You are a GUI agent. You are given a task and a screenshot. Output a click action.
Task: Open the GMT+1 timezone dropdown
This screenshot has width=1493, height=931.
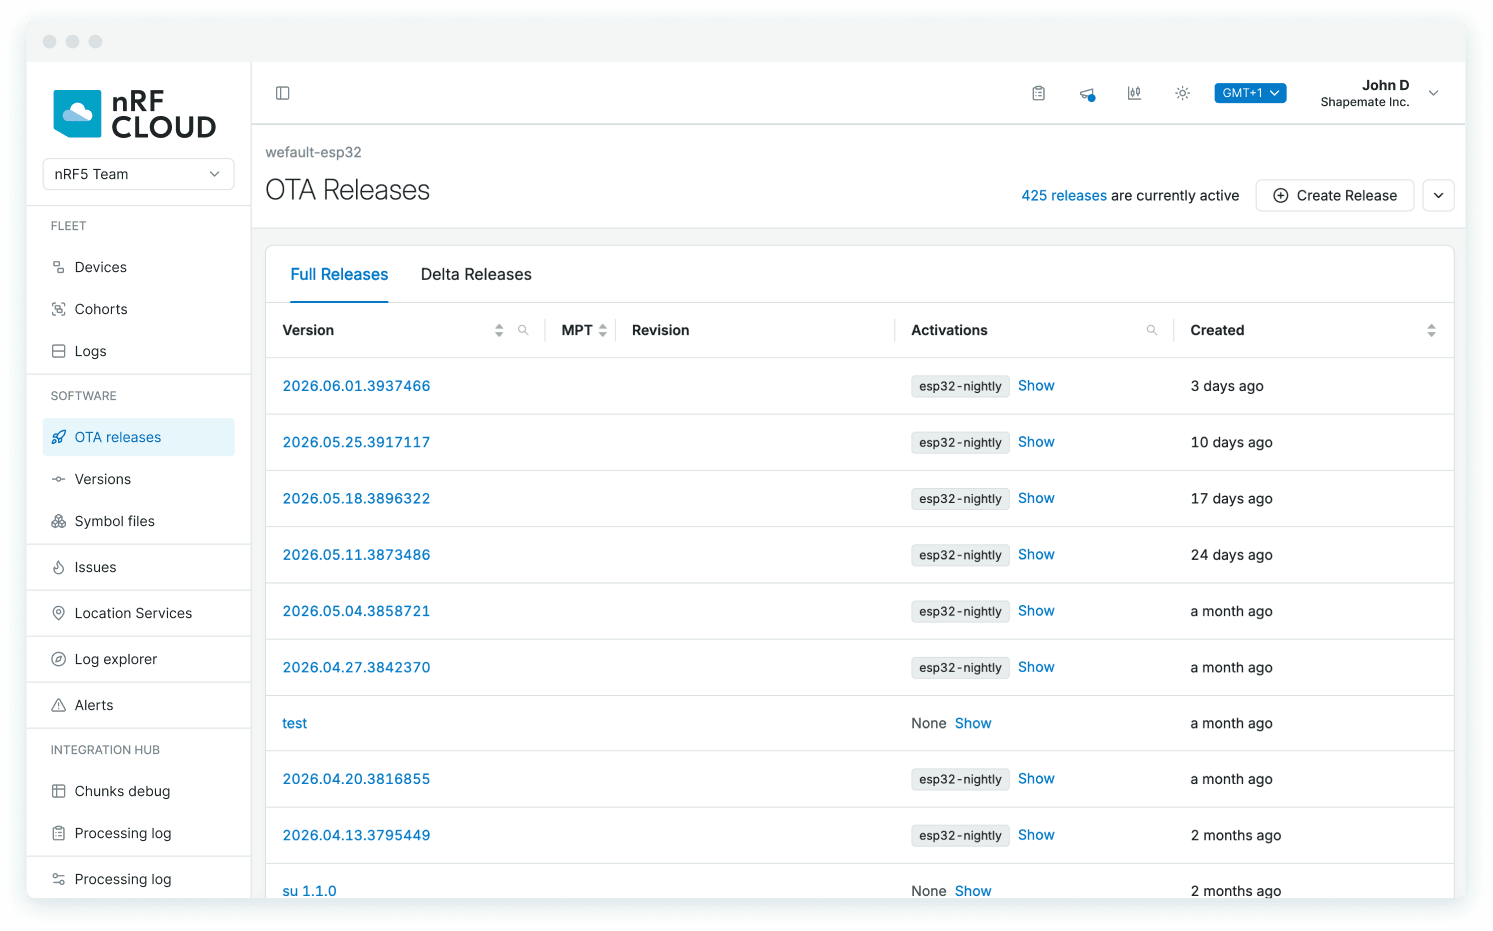(x=1250, y=93)
